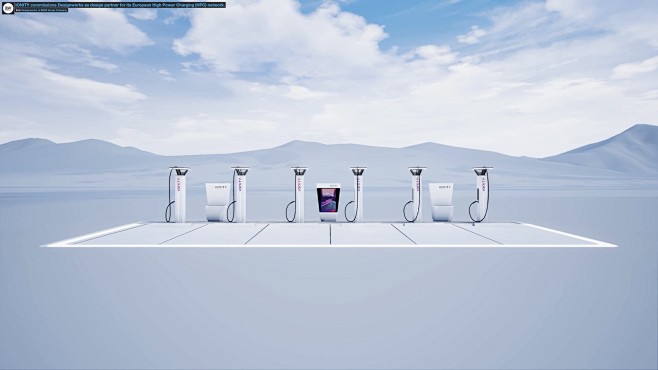
Task: Open the IONITY commissions Designworks video title
Action: pos(120,5)
